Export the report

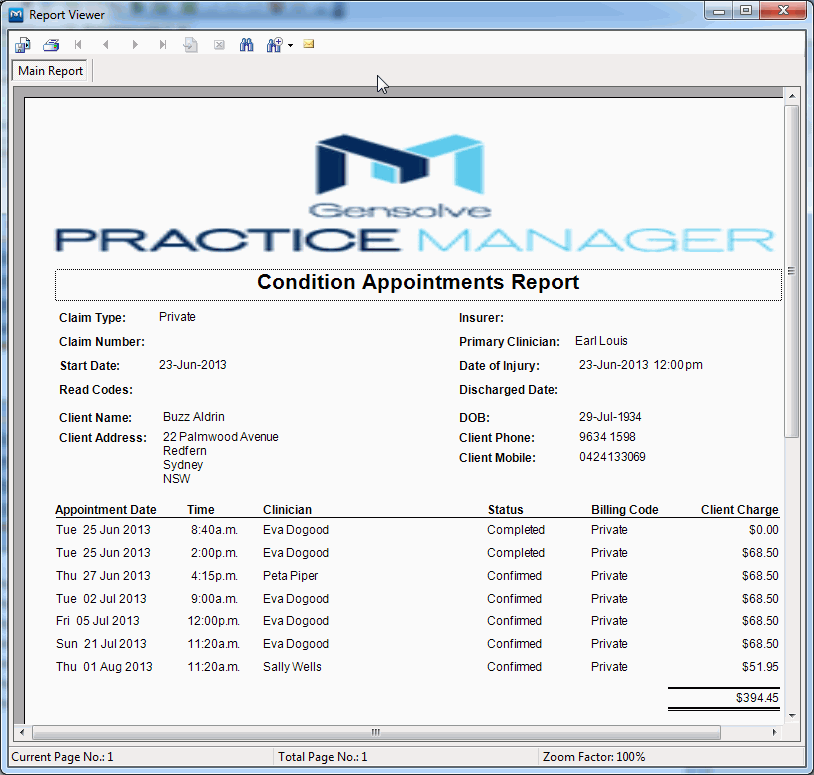(x=22, y=44)
